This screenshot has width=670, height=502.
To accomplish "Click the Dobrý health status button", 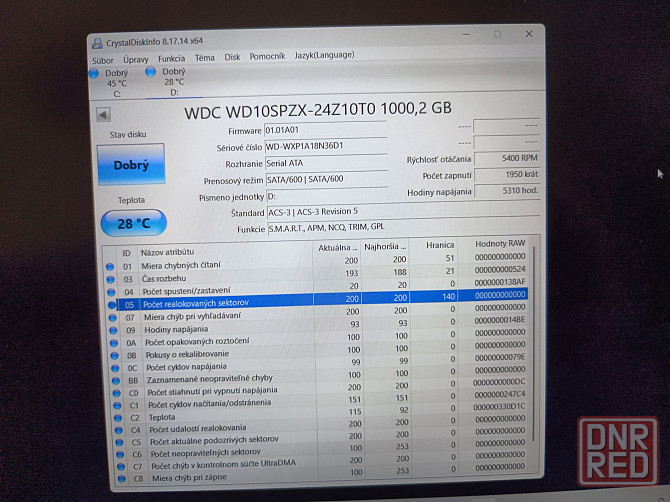I will [x=131, y=164].
